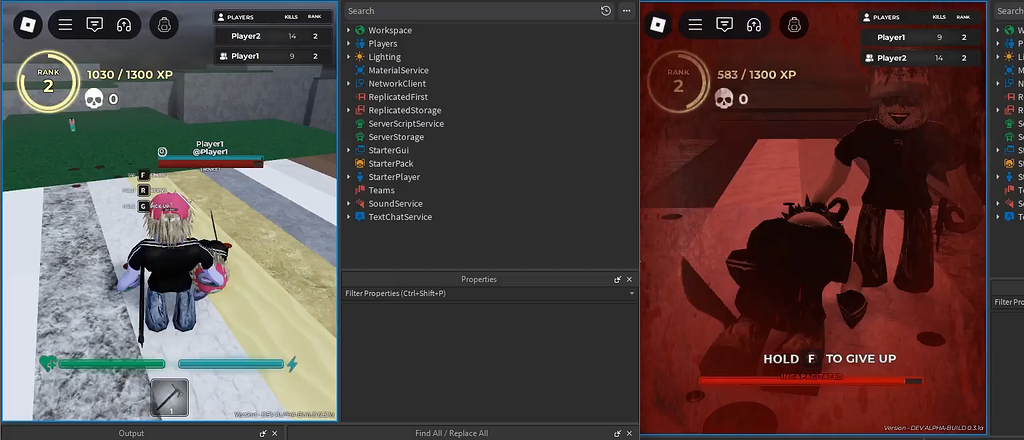Expand the StarterPlayer node

(349, 177)
